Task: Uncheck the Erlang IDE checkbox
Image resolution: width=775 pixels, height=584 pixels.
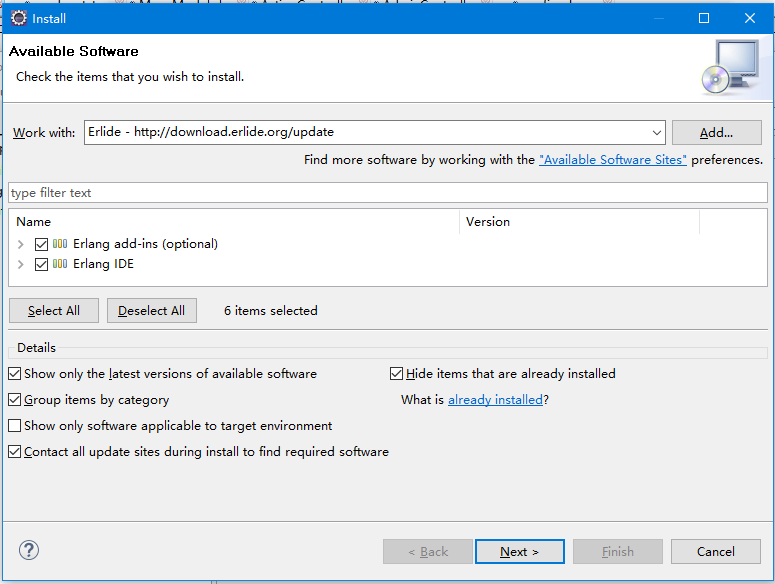Action: (x=41, y=264)
